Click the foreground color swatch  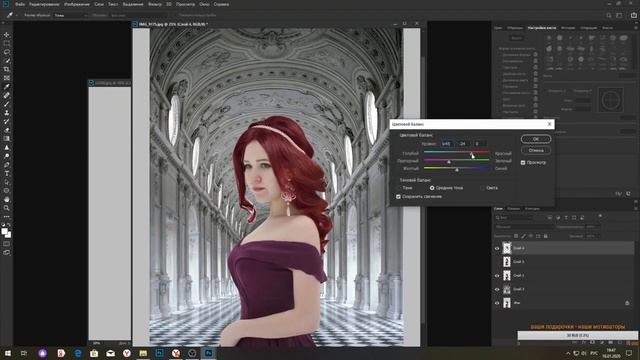coord(4,231)
